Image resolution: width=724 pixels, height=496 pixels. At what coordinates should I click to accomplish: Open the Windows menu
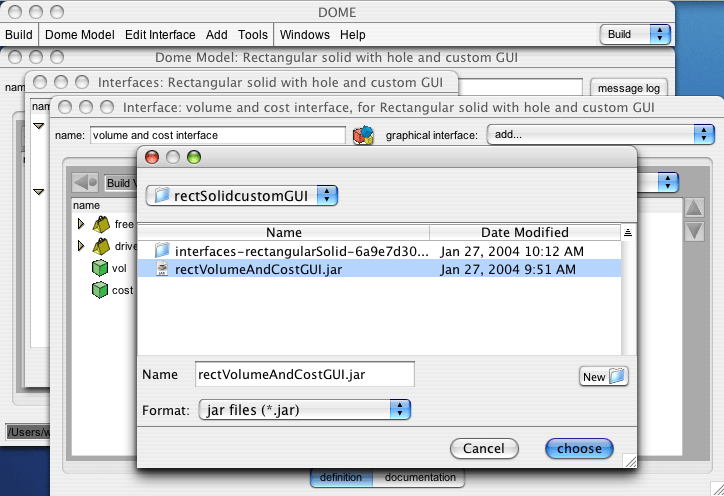pyautogui.click(x=305, y=35)
